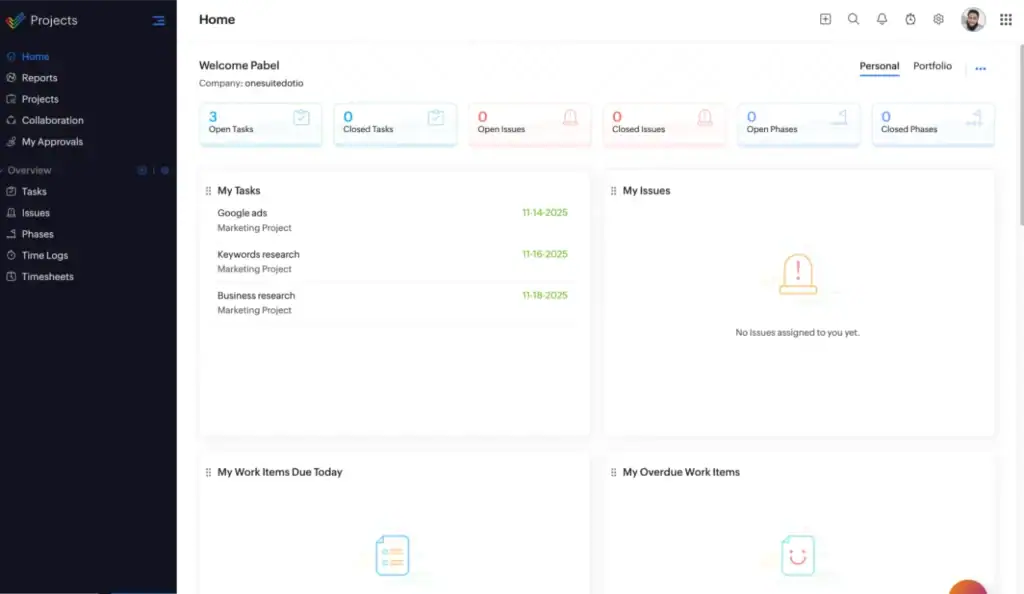The width and height of the screenshot is (1024, 594).
Task: Open the ellipsis more options menu
Action: 980,68
